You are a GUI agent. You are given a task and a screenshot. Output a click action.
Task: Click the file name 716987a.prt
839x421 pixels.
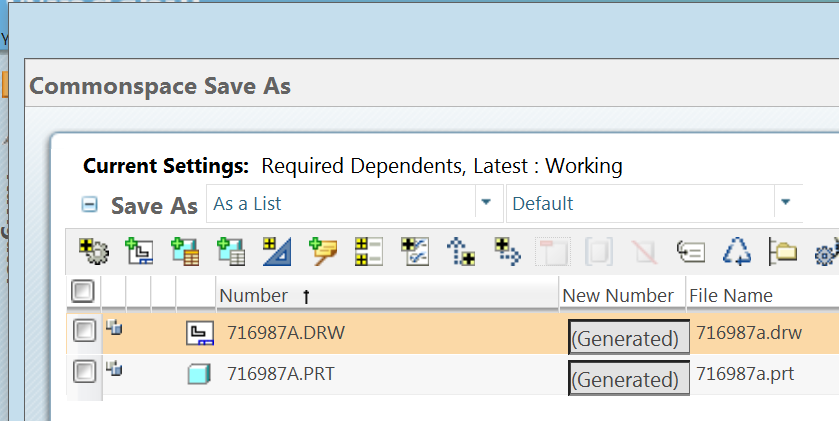745,374
